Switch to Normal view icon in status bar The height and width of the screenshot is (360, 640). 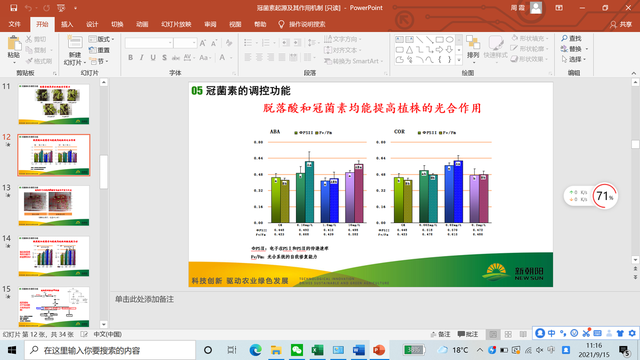(493, 334)
